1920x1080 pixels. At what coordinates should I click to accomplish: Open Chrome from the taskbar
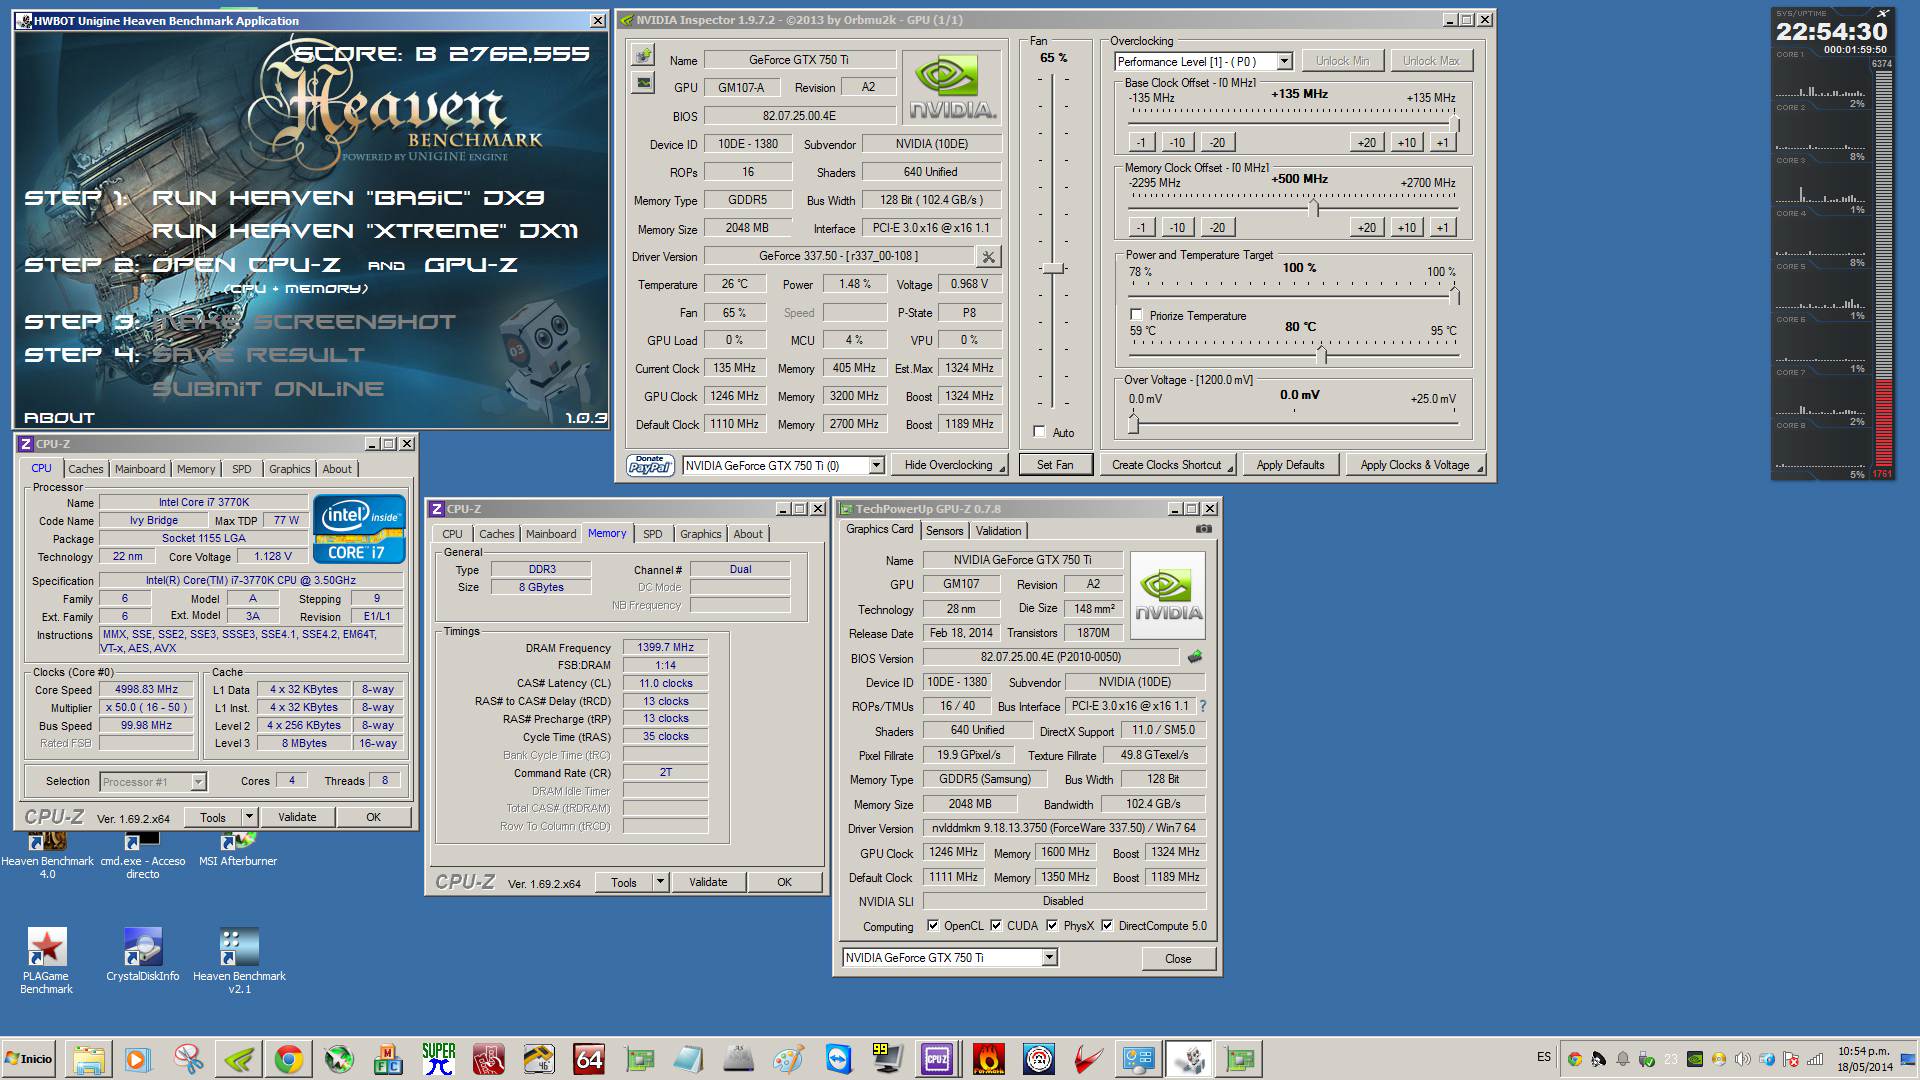(x=289, y=1059)
